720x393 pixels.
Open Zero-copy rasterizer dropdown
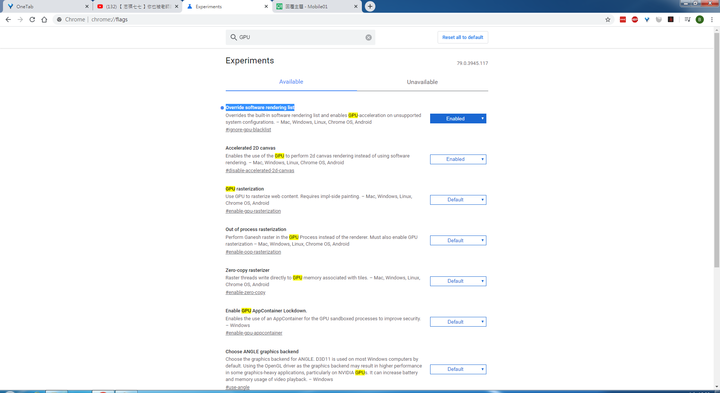click(458, 281)
